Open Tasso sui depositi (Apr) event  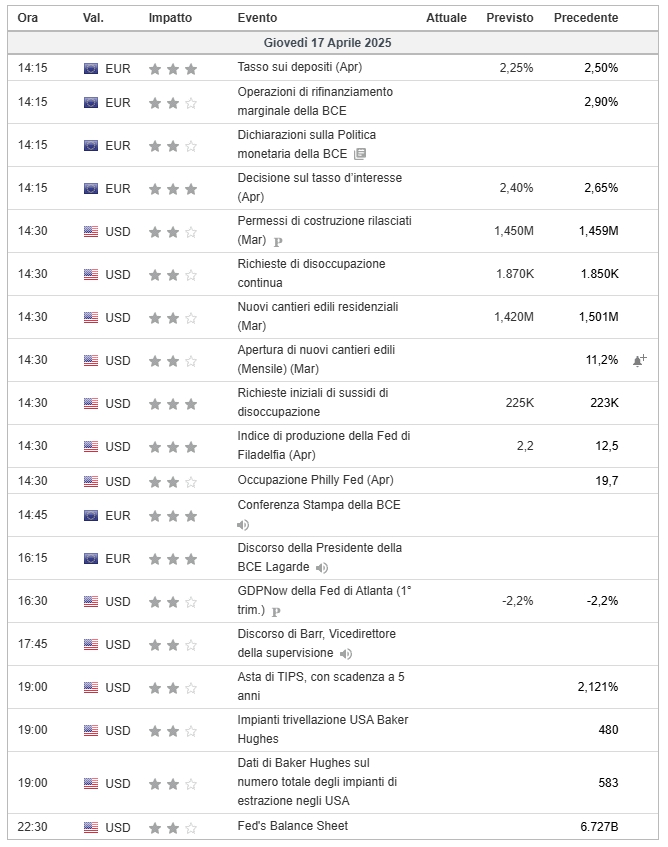pyautogui.click(x=300, y=67)
